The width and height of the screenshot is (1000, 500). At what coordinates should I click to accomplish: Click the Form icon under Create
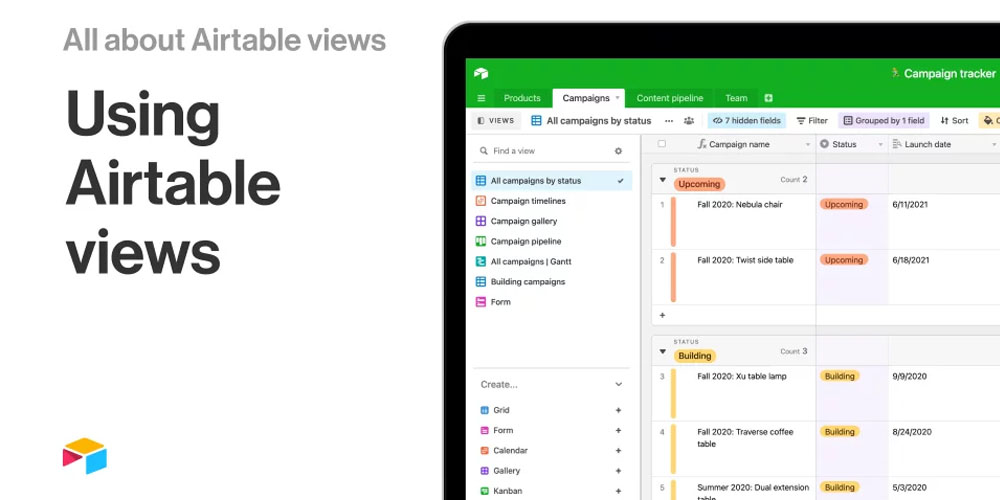(485, 430)
